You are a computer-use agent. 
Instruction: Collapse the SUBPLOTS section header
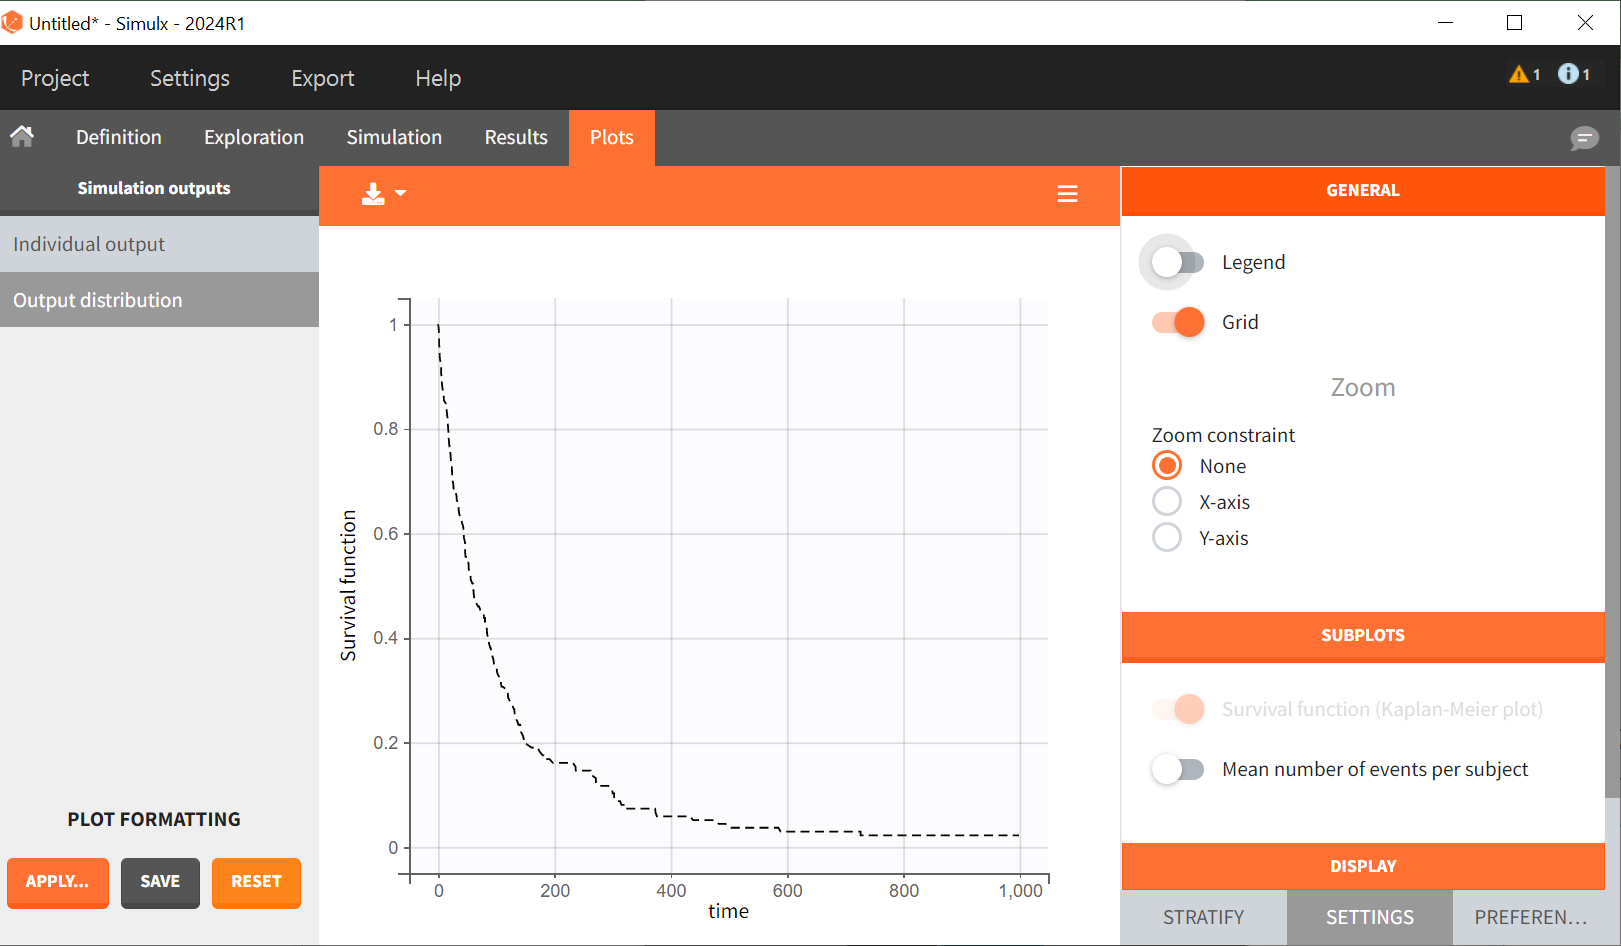click(x=1362, y=636)
